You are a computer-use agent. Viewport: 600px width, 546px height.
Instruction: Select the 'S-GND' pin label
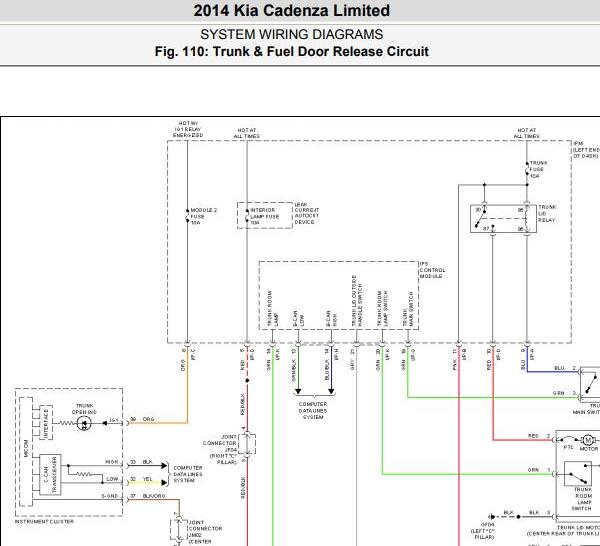tap(110, 495)
